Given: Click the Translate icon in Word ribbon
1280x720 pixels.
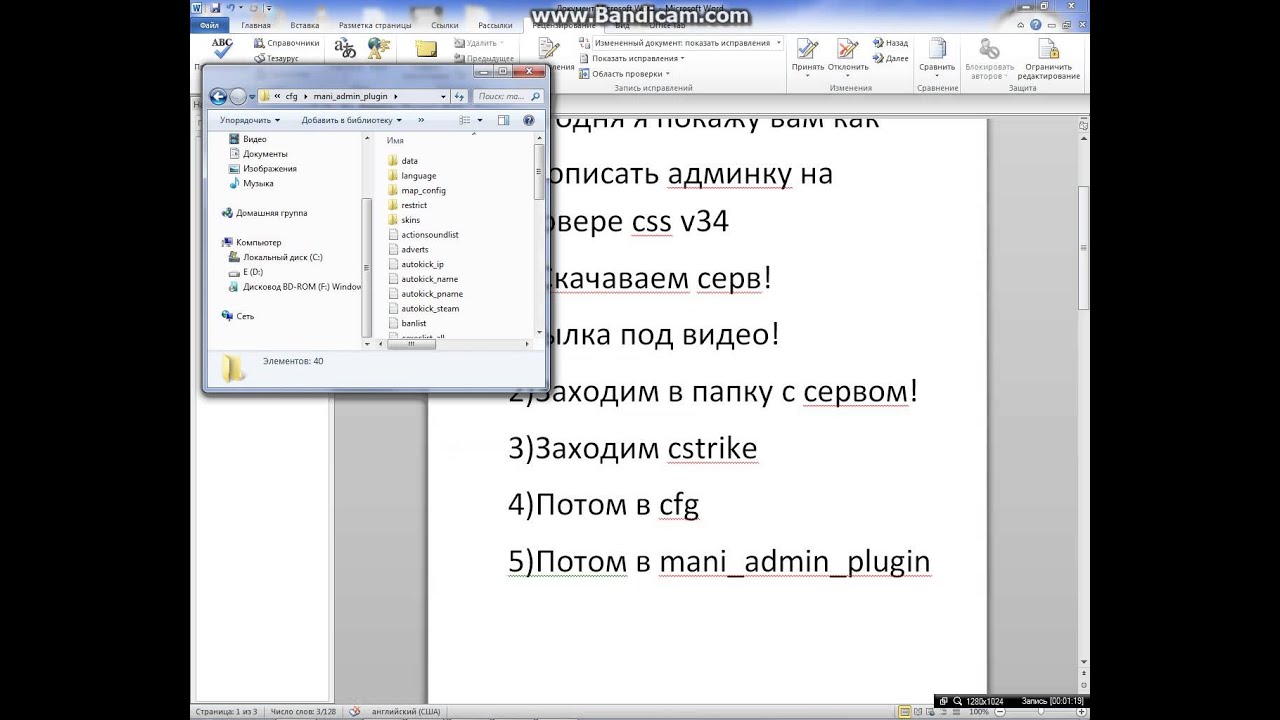Looking at the screenshot, I should click(345, 47).
